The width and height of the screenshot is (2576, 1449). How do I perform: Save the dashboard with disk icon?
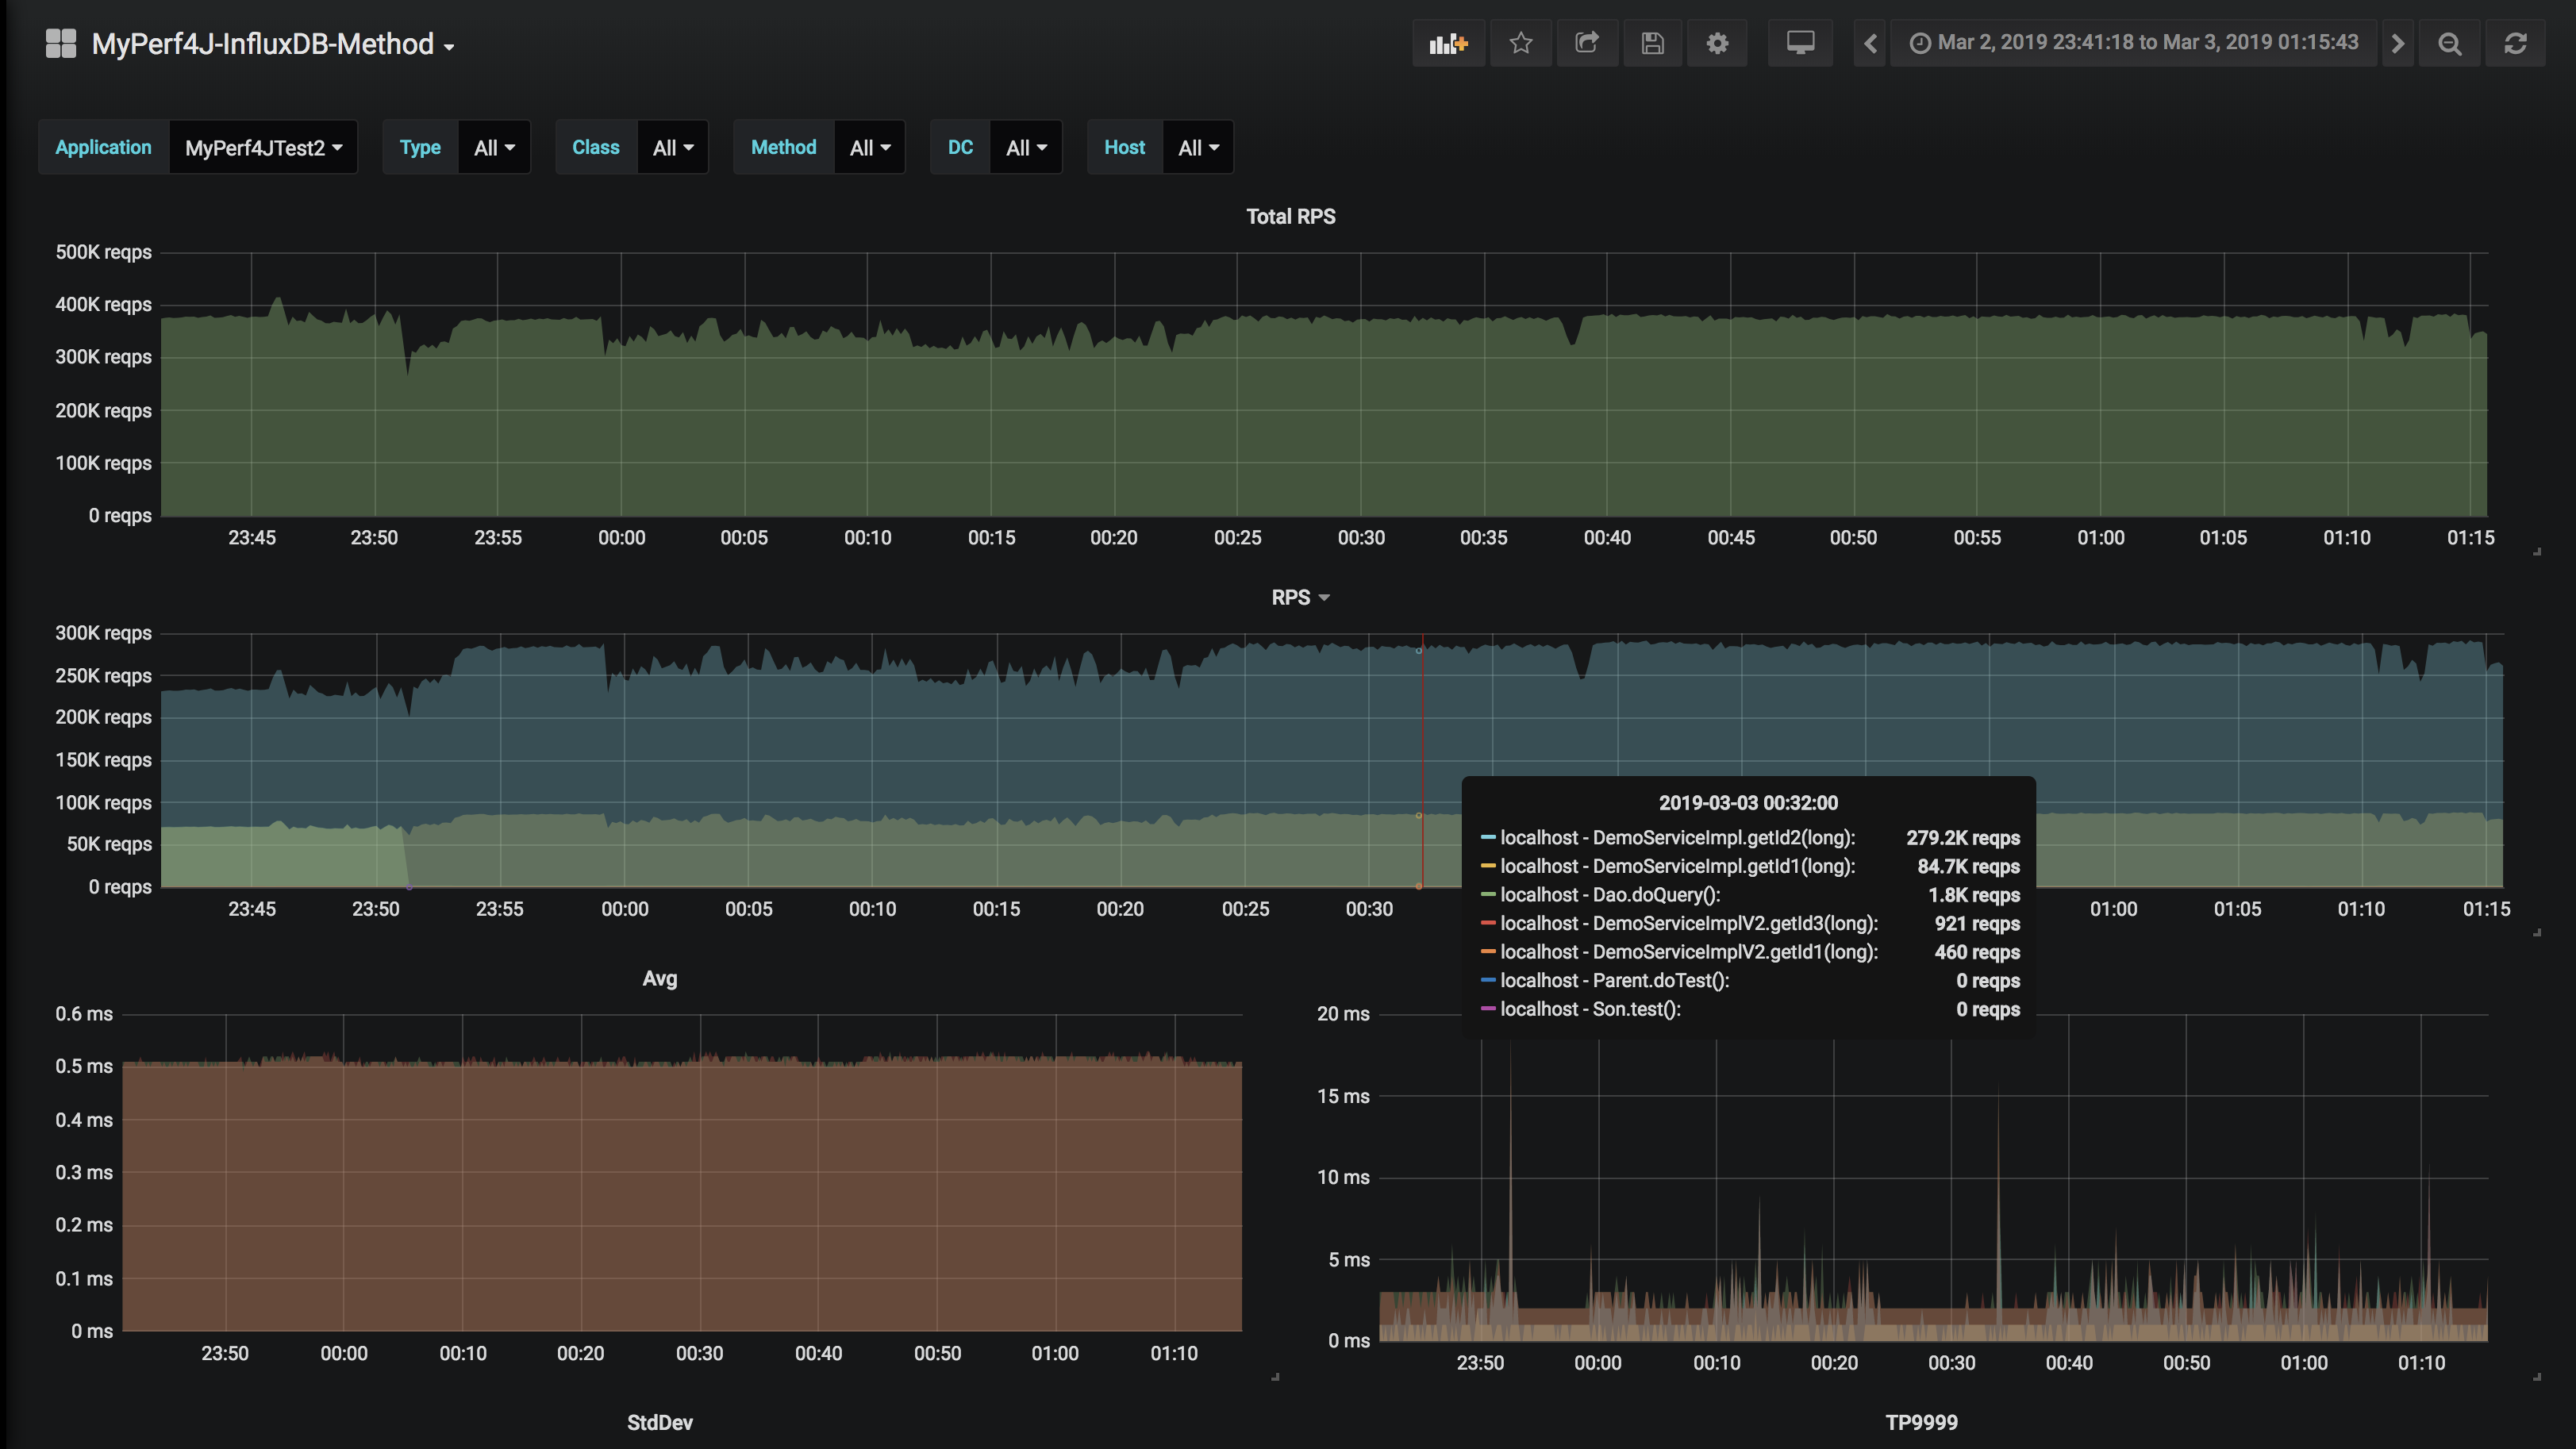1652,43
